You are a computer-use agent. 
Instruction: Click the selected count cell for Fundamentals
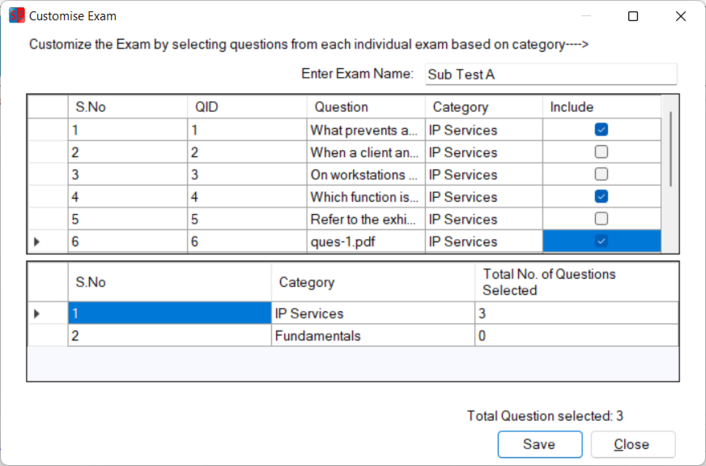pyautogui.click(x=576, y=336)
